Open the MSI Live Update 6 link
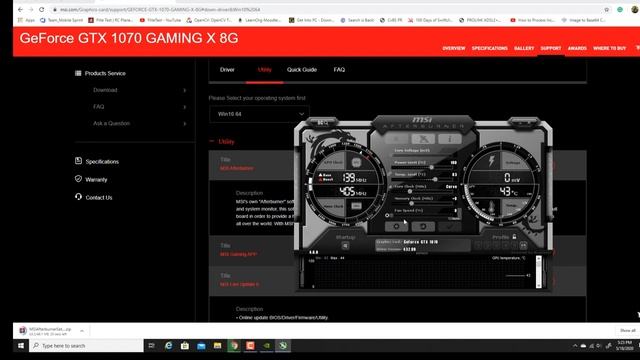640x360 pixels. point(240,284)
